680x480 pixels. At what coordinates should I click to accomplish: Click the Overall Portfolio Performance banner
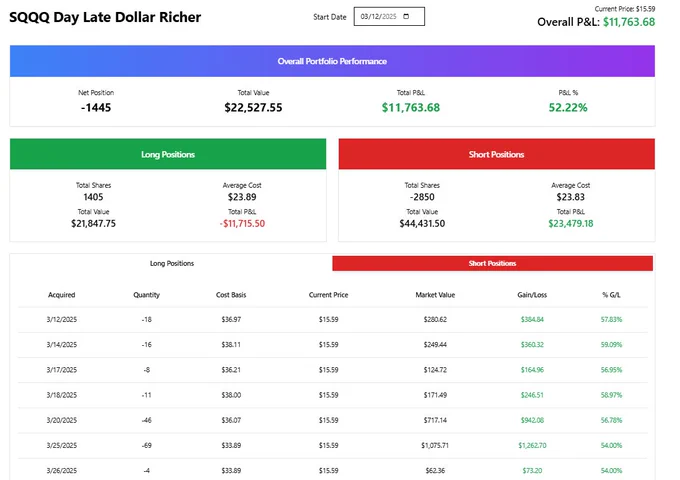click(x=332, y=61)
